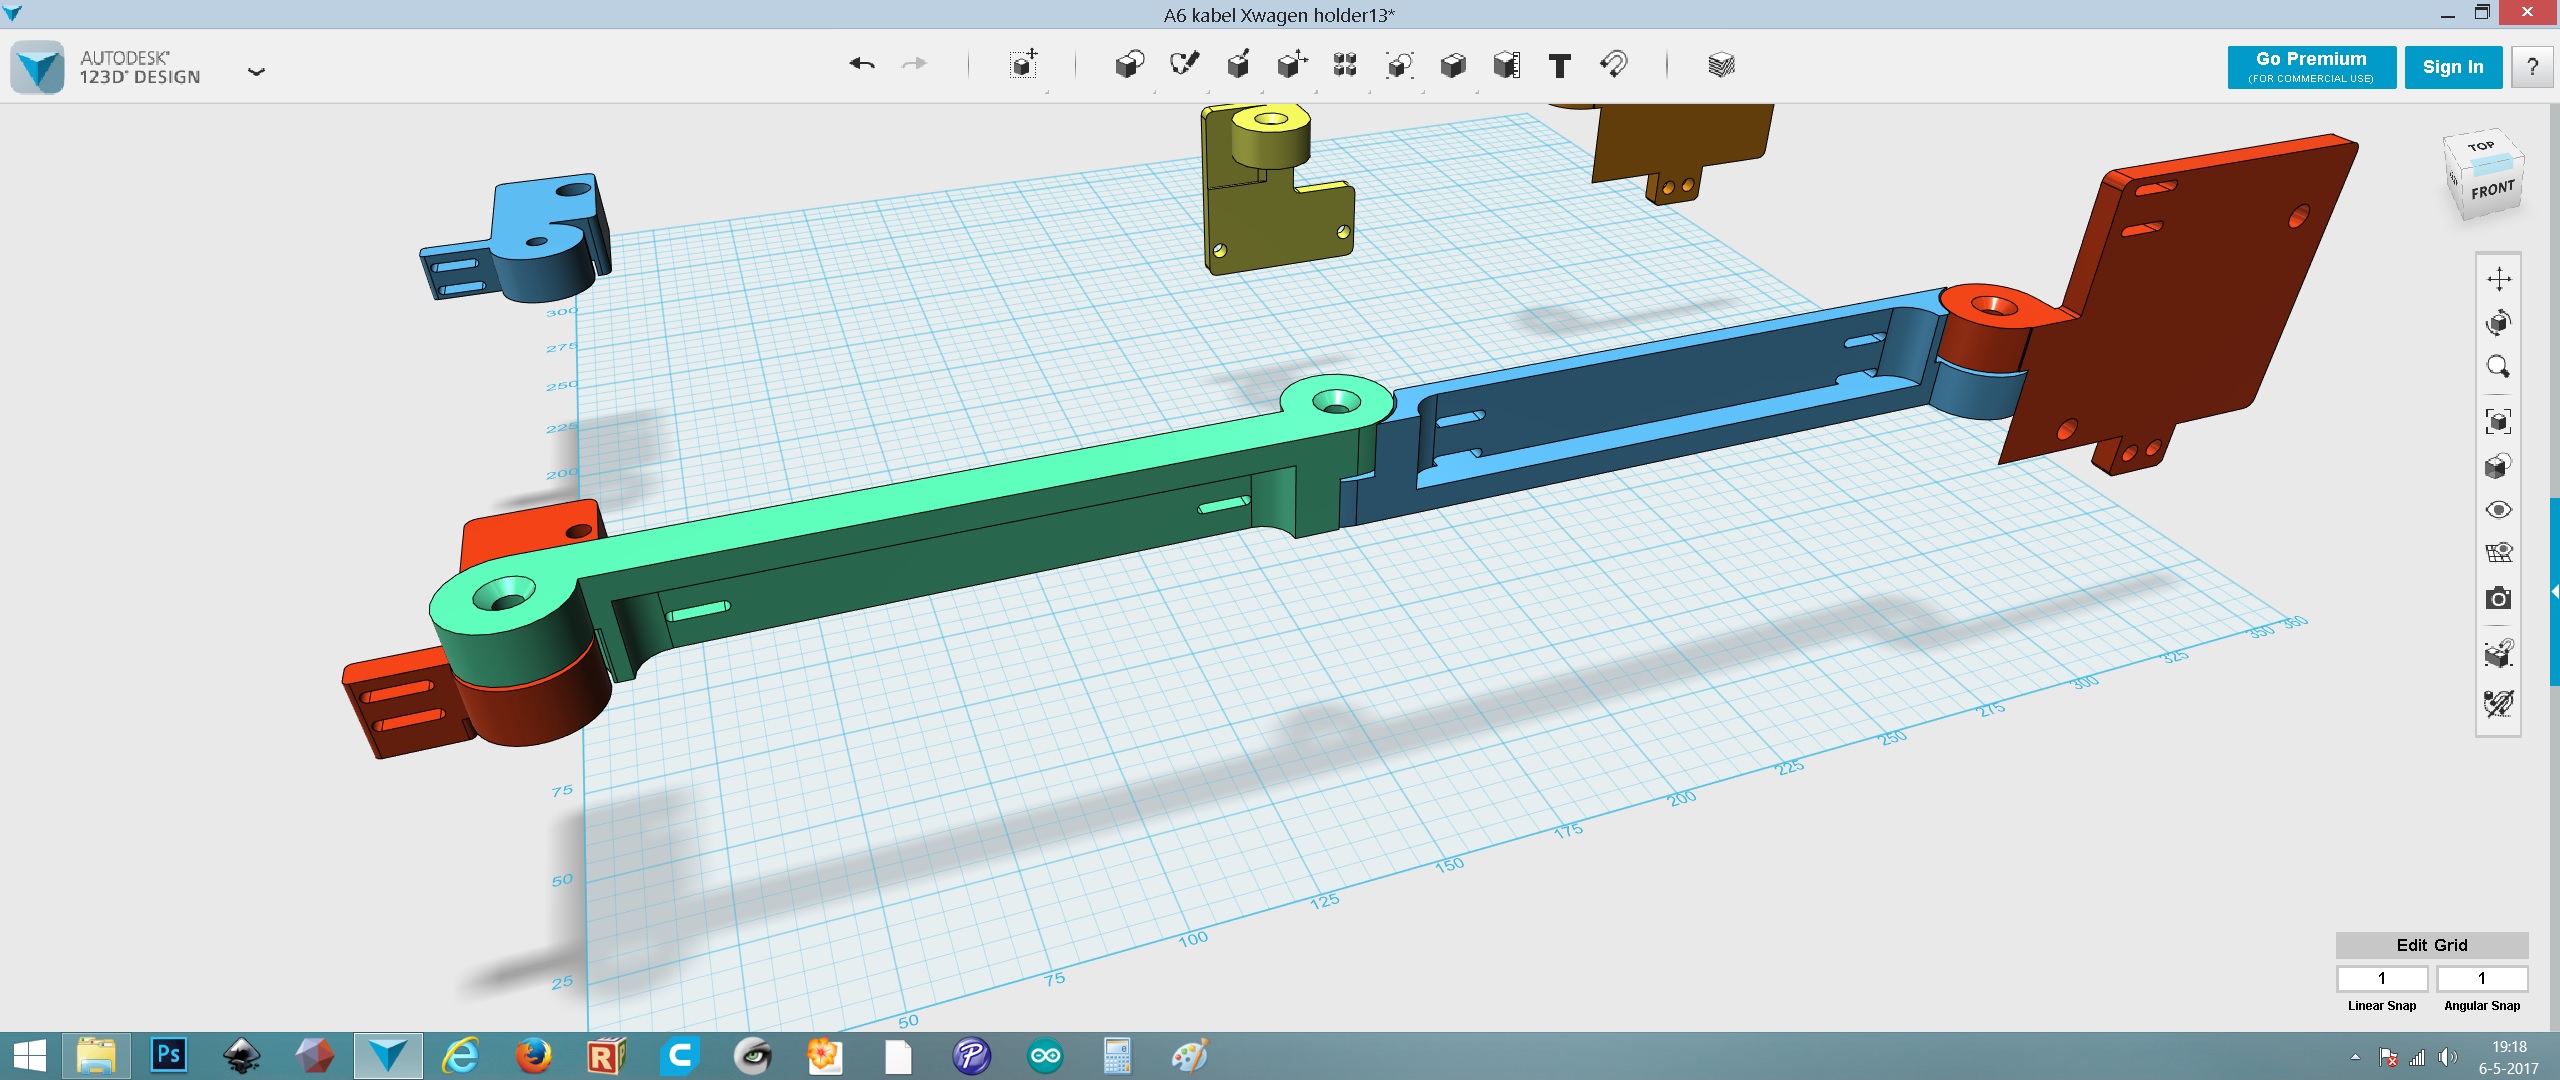Toggle show/hide solids eye icon

pyautogui.click(x=2498, y=510)
